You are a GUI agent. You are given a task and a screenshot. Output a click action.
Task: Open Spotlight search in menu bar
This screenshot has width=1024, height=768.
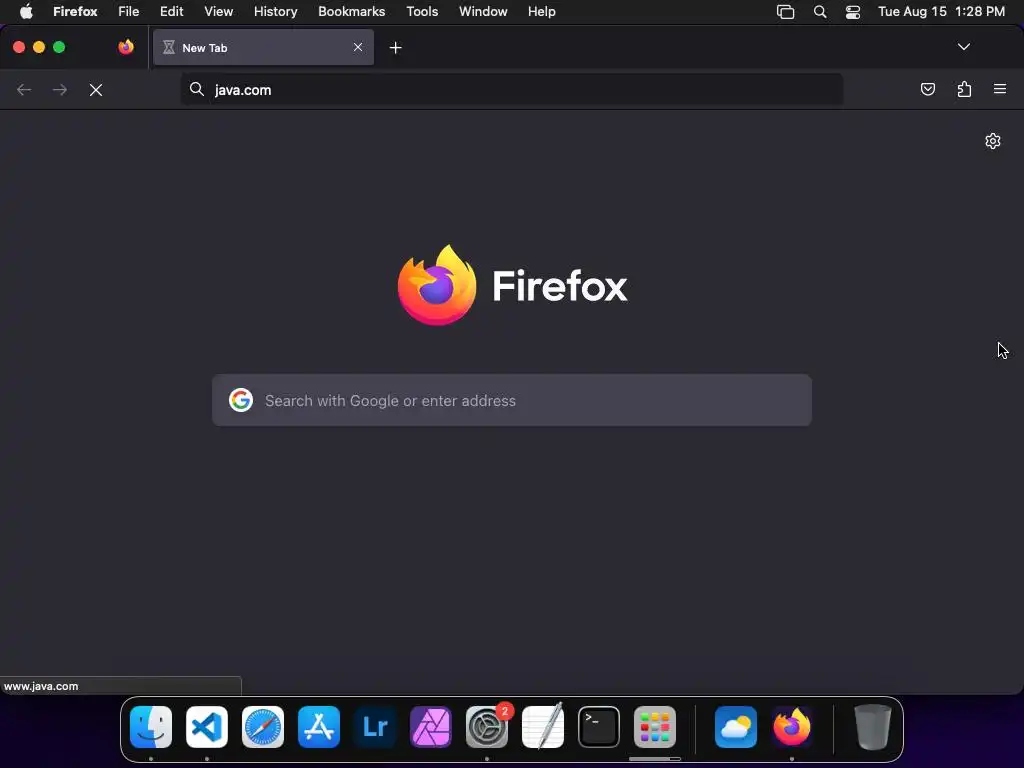pos(820,12)
